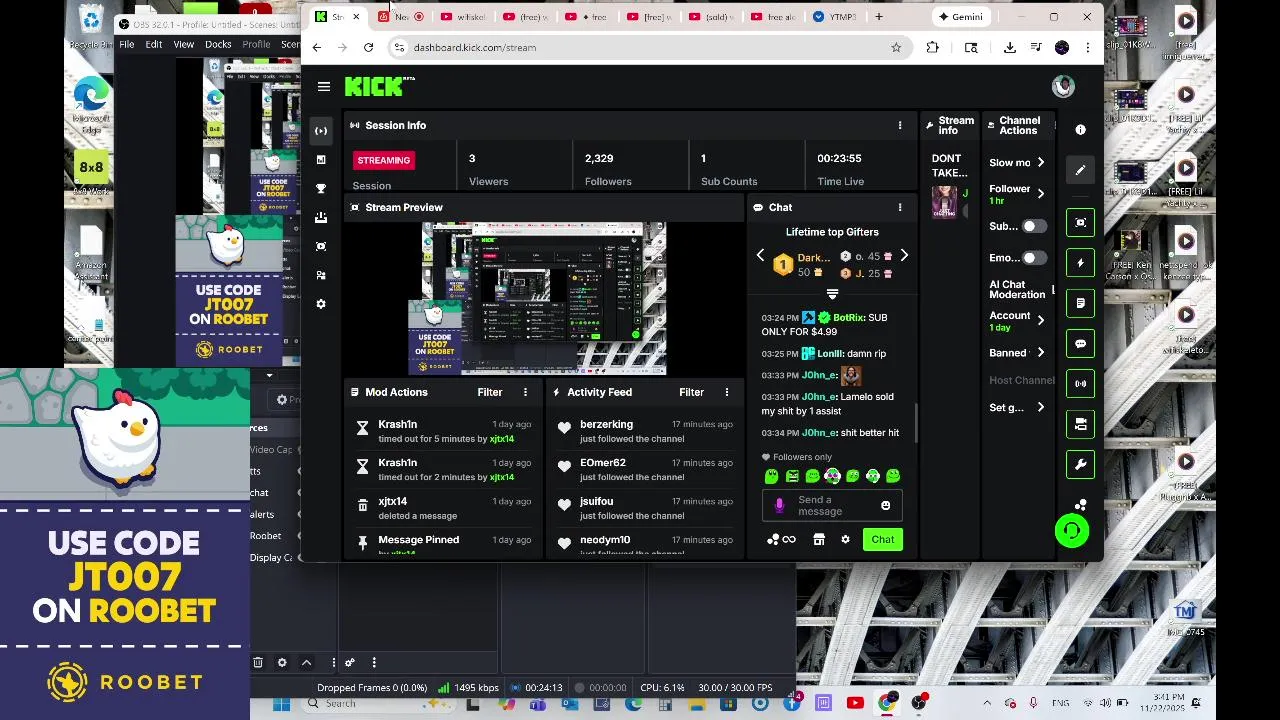Open Session Info three-dot options
Viewport: 1280px width, 720px height.
[x=899, y=125]
